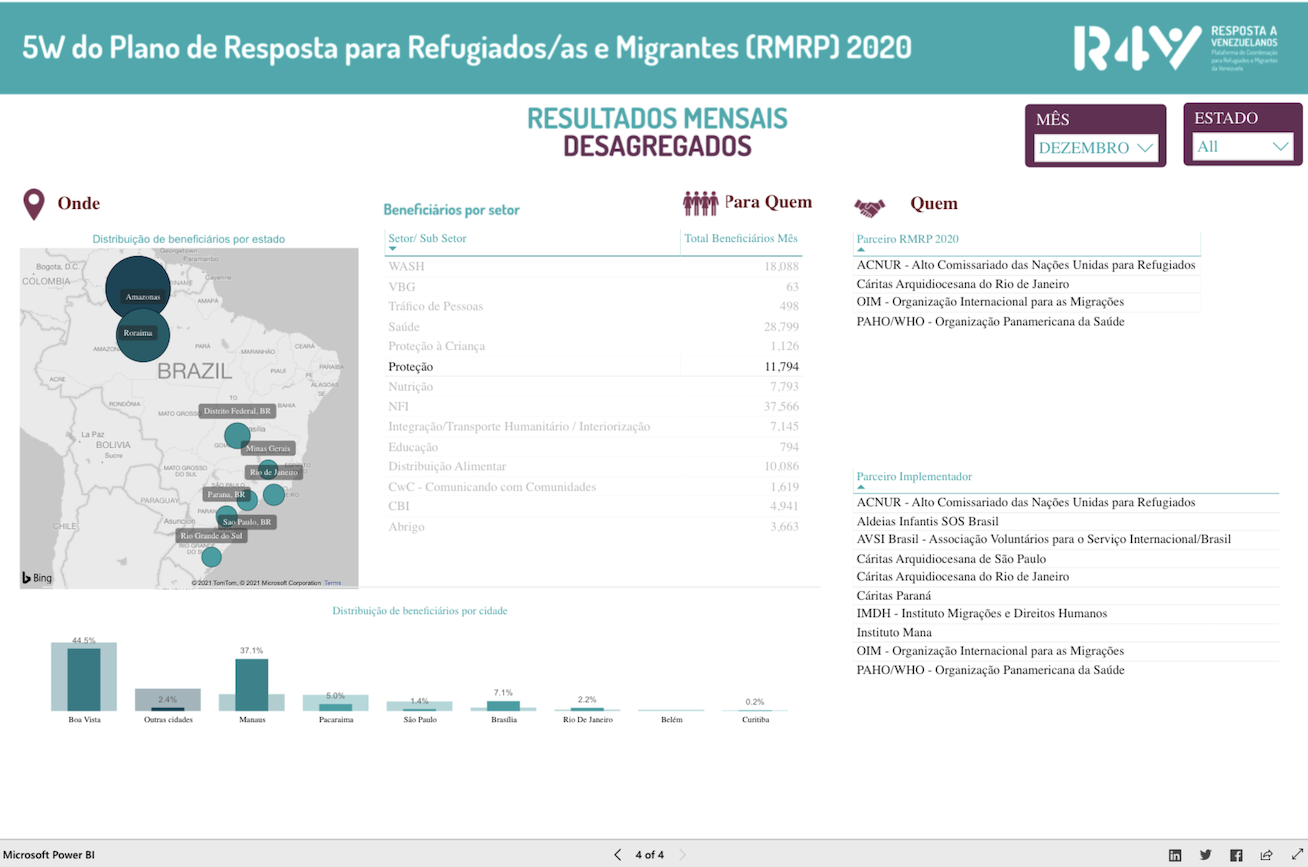The image size is (1308, 867).
Task: Click the Rio De Janeiro bar
Action: [588, 709]
